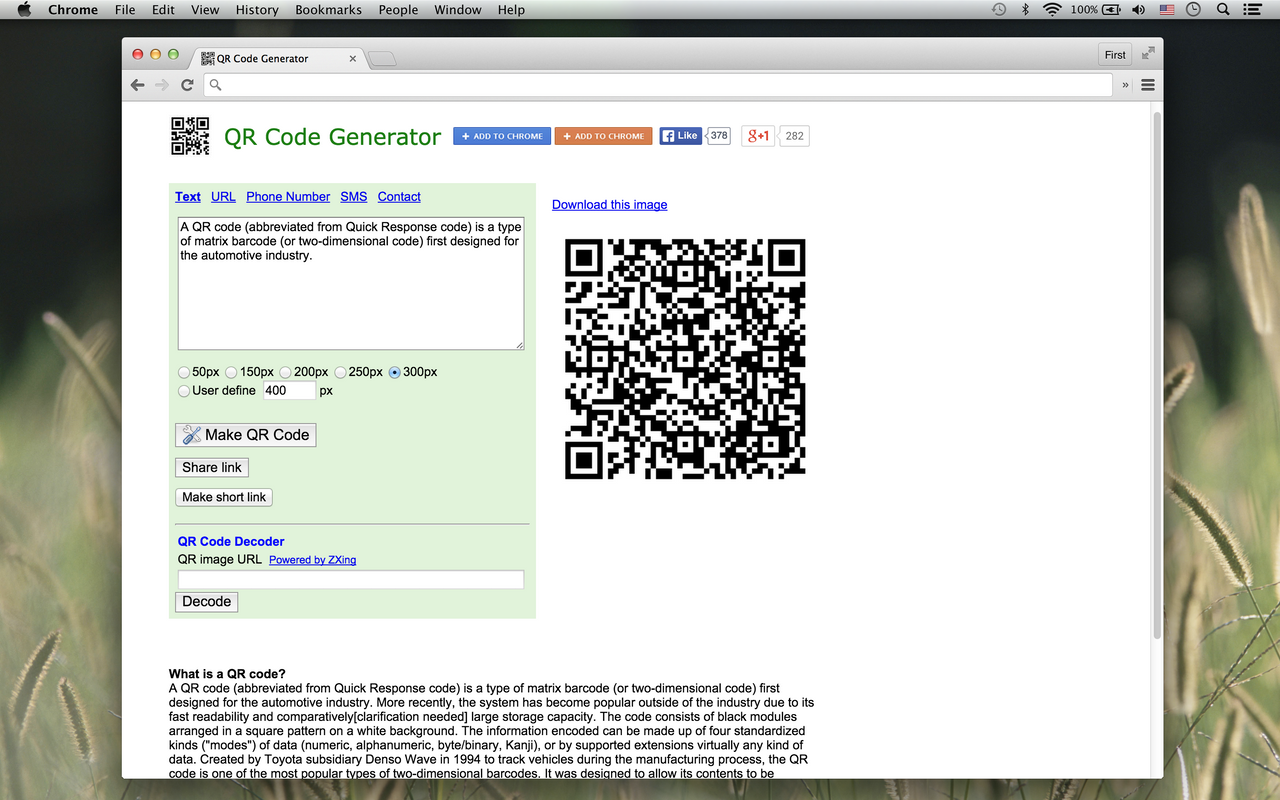Click the search magnifier in the address bar

[215, 85]
